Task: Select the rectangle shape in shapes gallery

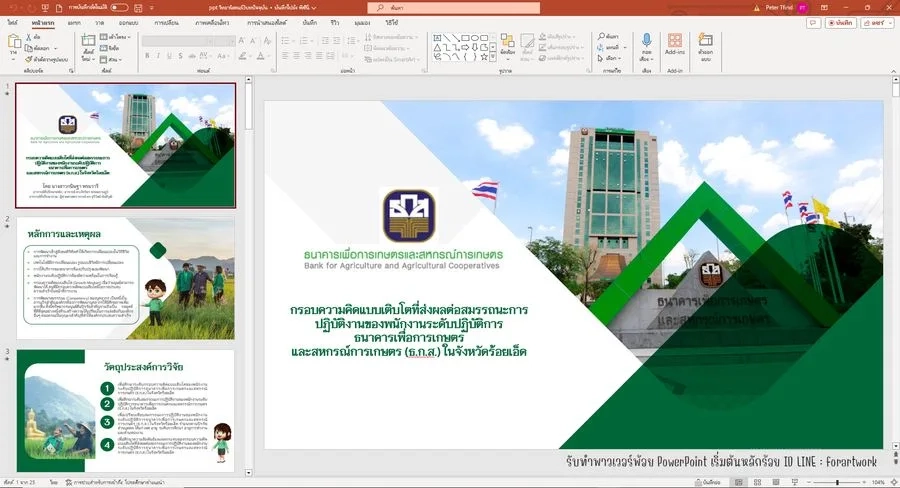Action: point(465,38)
